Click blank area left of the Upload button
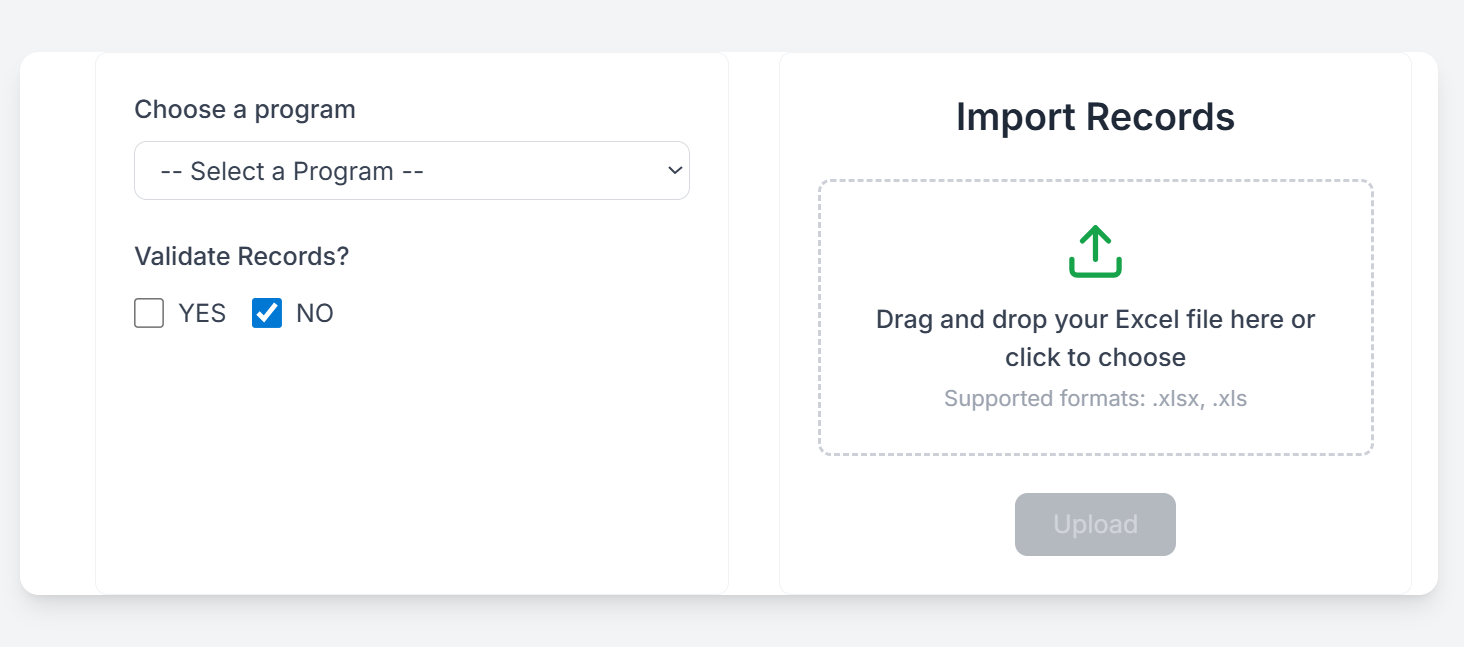The height and width of the screenshot is (647, 1464). click(x=900, y=525)
